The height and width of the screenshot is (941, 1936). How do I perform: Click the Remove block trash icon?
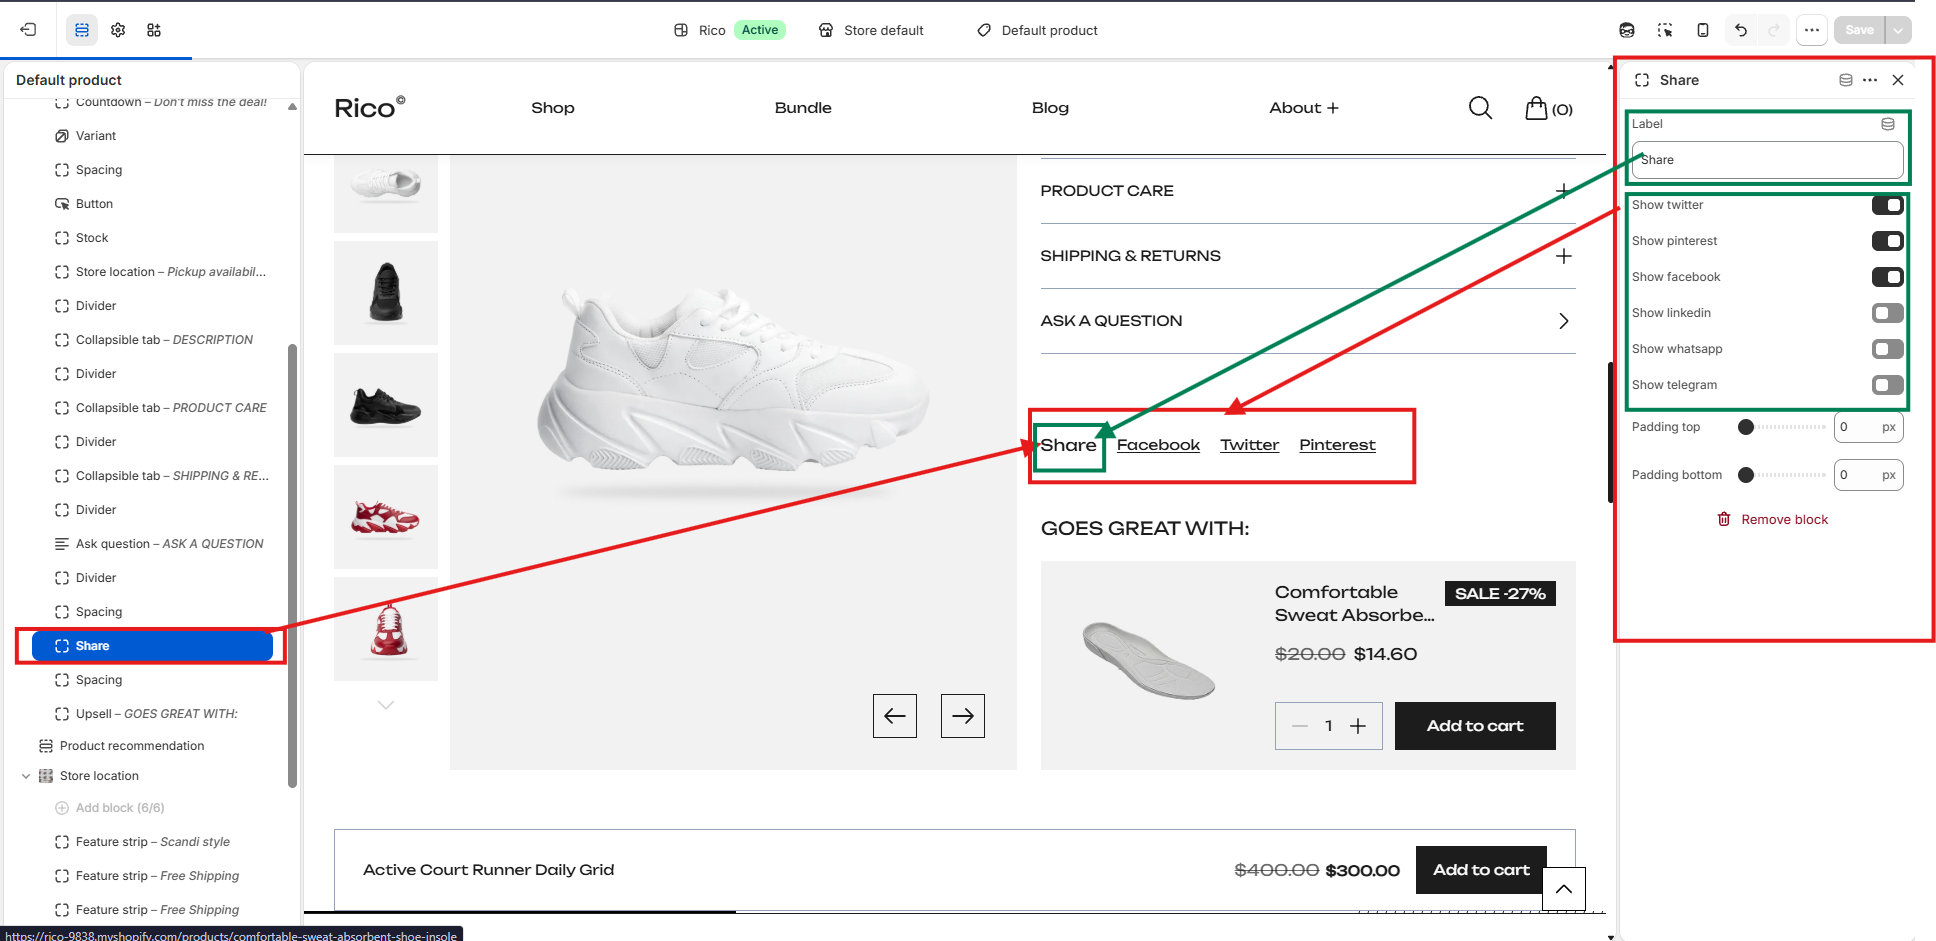point(1724,519)
